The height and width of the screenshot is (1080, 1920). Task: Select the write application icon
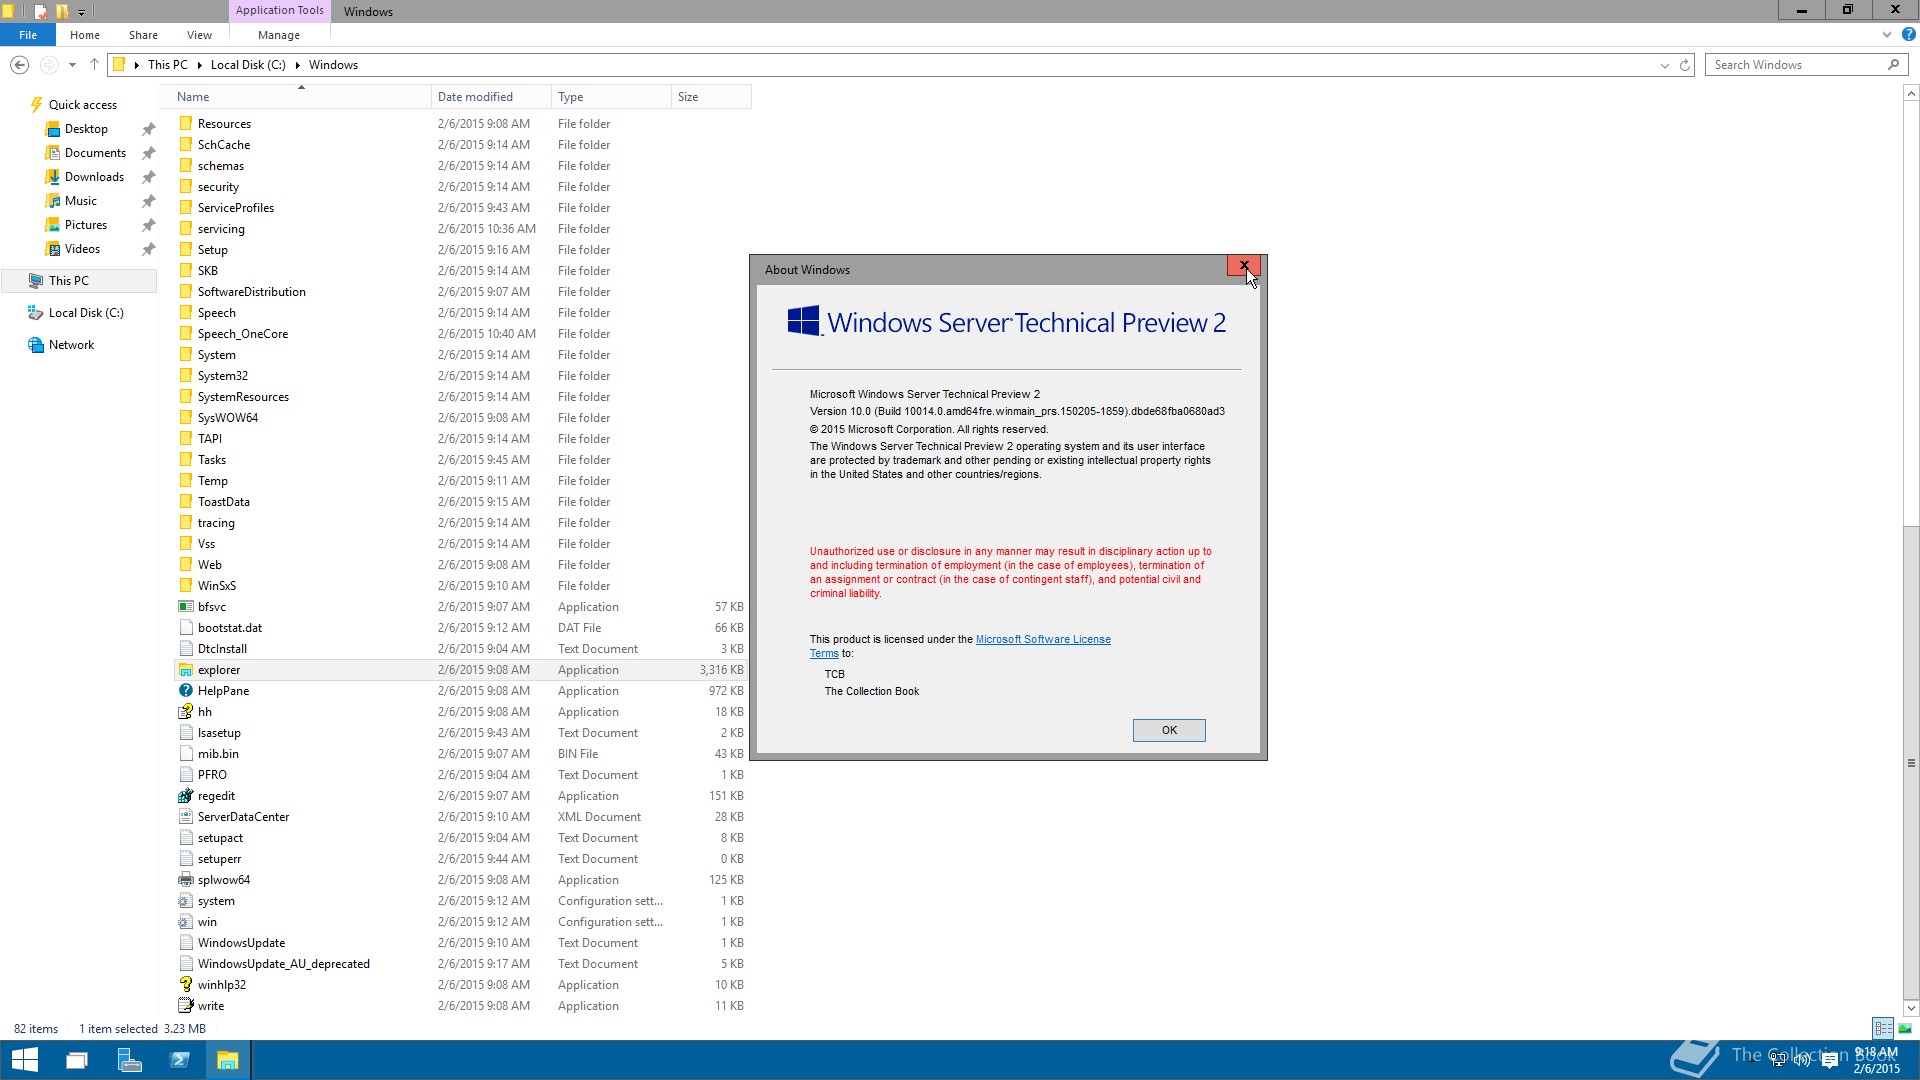(186, 1006)
